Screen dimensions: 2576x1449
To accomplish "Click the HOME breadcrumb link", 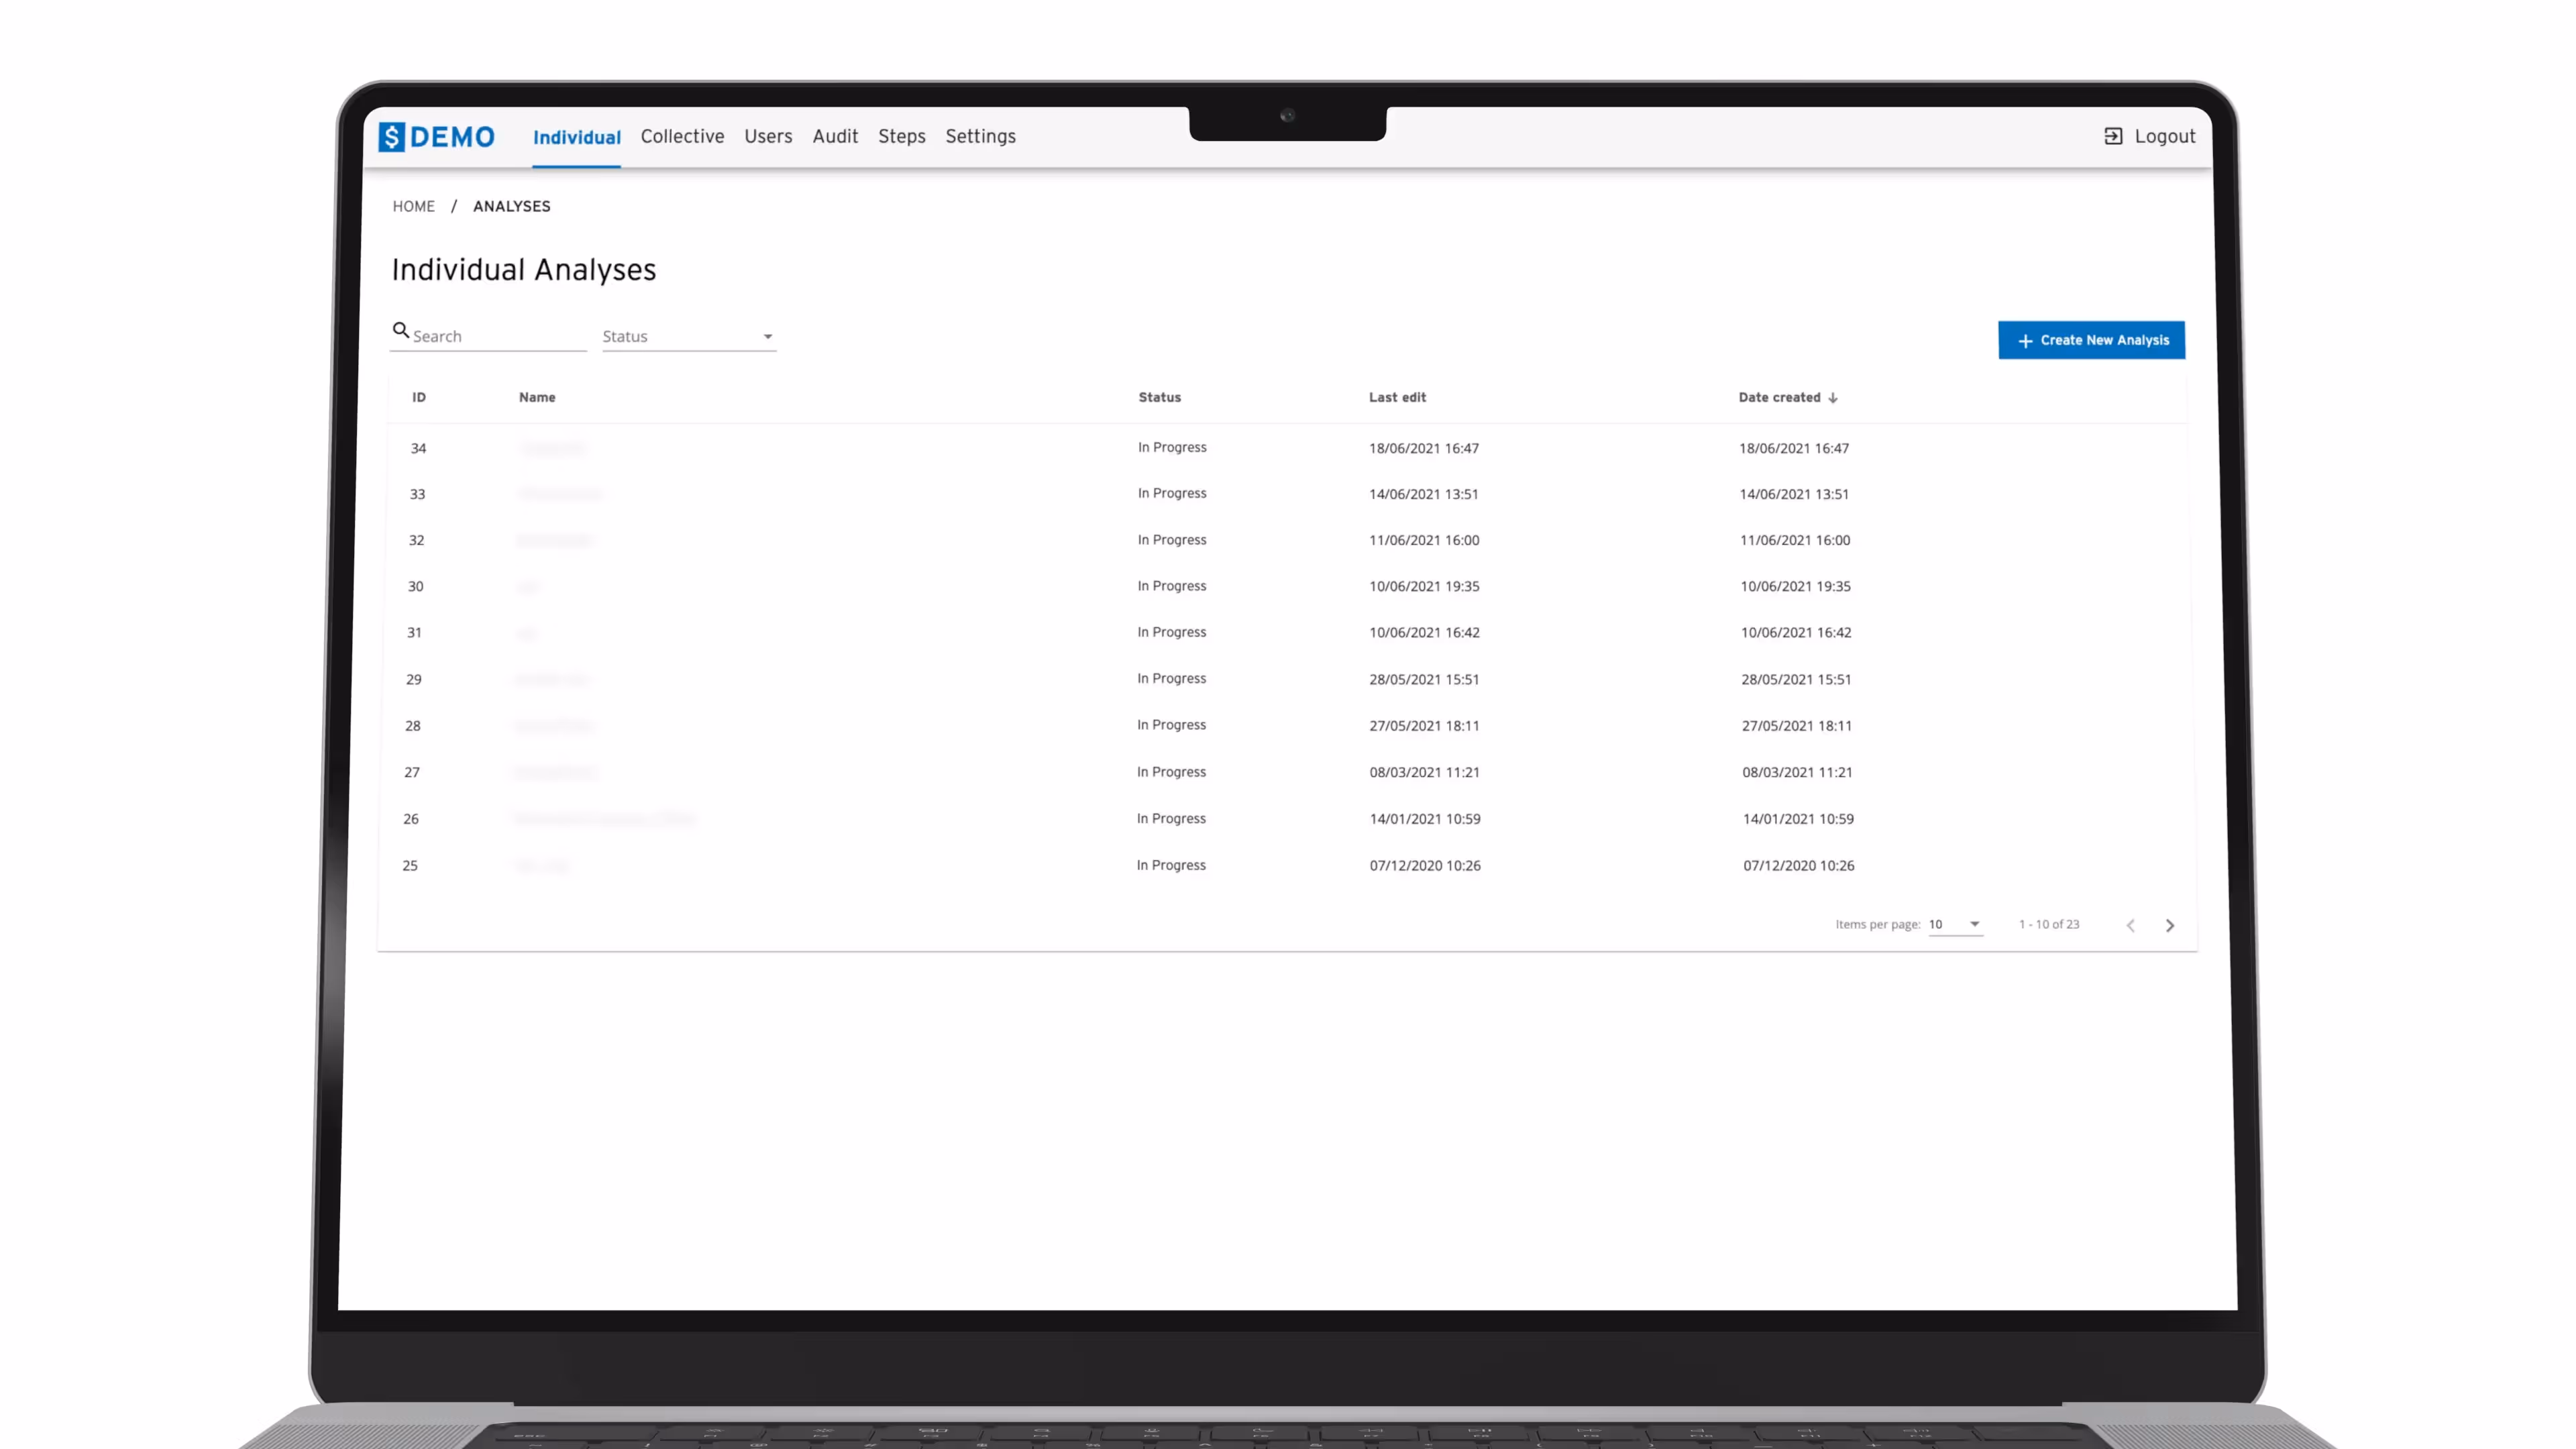I will (413, 206).
